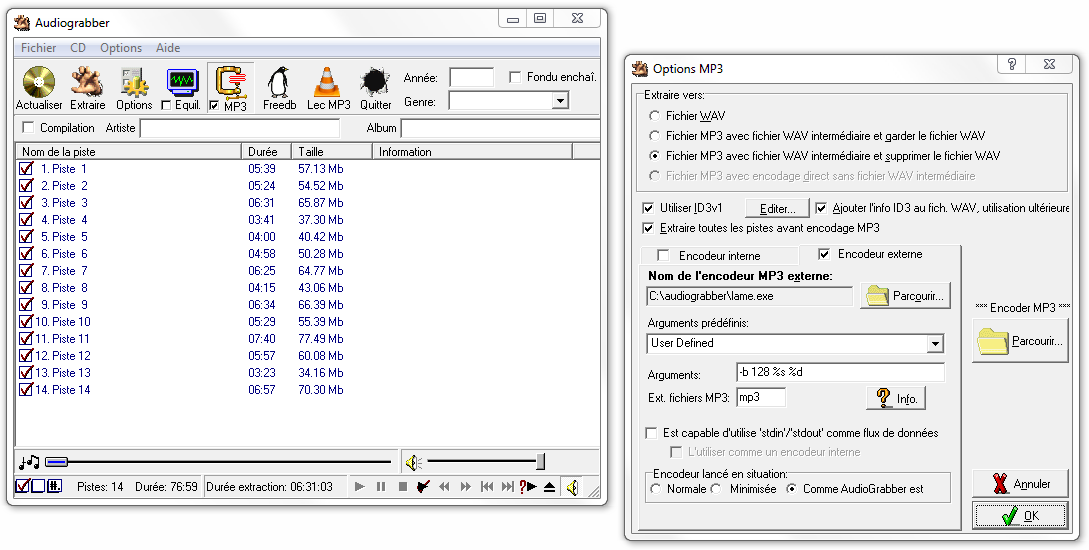Click the Ext. fichiers MP3 field
This screenshot has height=550, width=1089.
(x=761, y=397)
